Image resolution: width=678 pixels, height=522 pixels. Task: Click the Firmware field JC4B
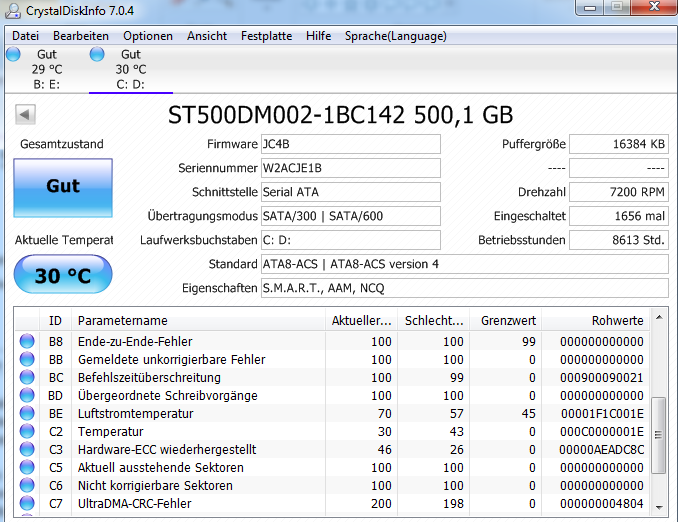pos(351,144)
